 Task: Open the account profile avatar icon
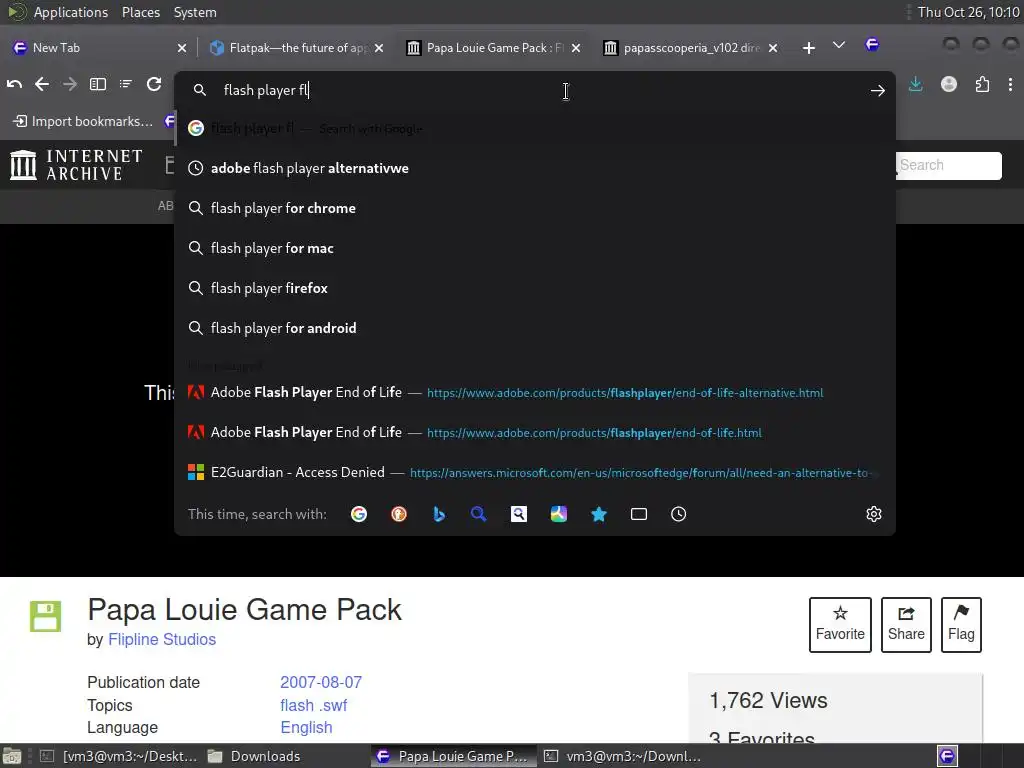point(949,84)
